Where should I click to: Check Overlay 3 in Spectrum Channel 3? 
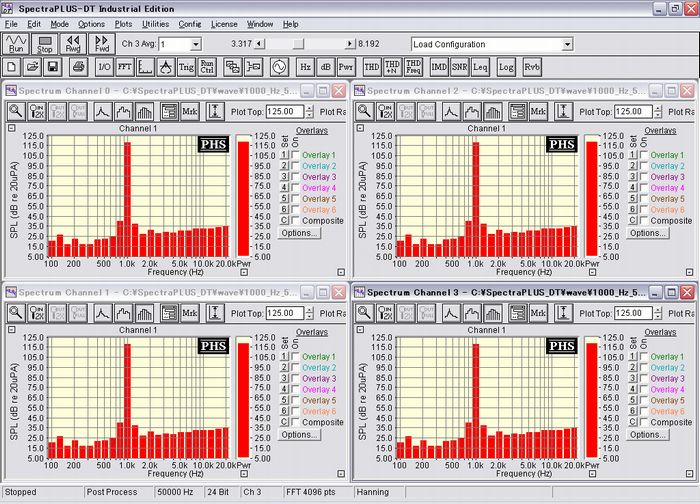[642, 379]
